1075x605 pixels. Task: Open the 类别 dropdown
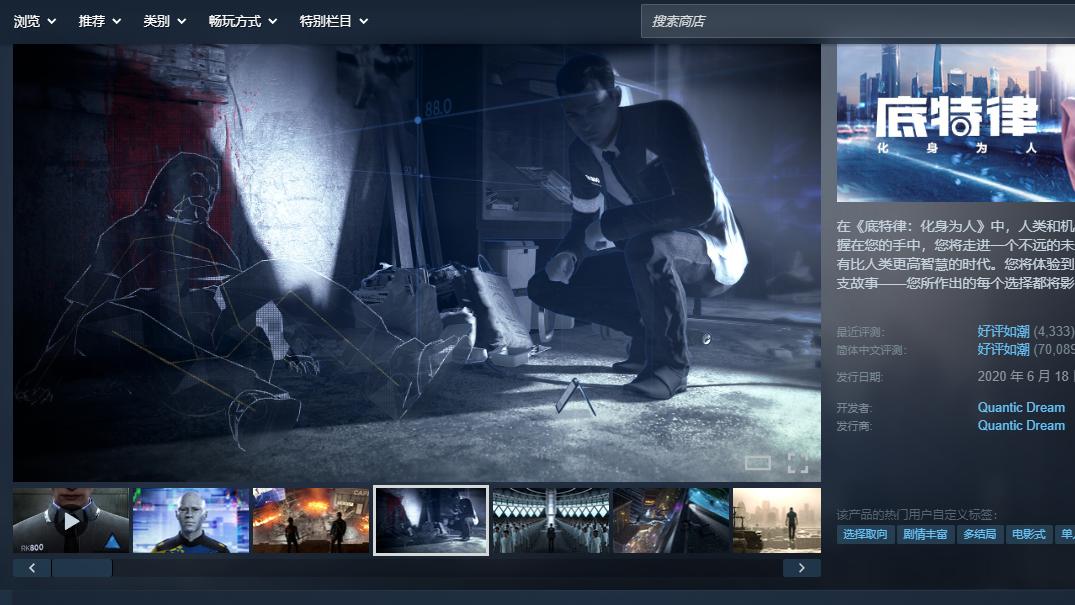tap(165, 21)
